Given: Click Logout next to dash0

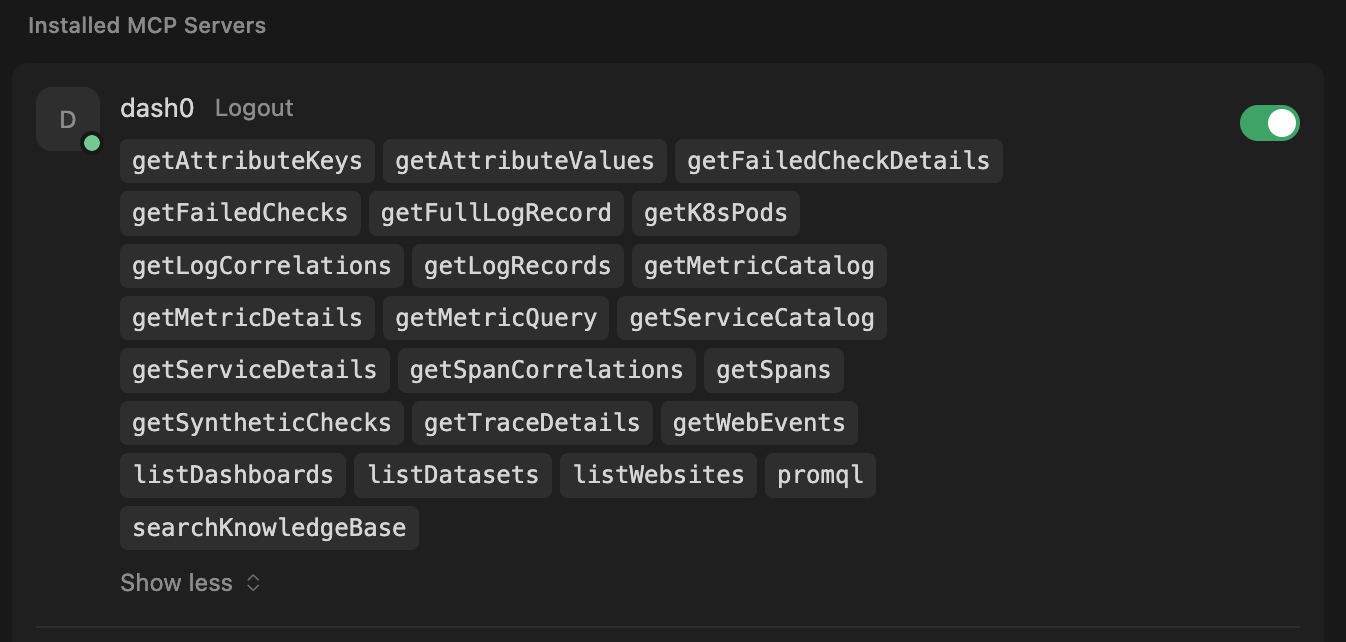Looking at the screenshot, I should (254, 108).
